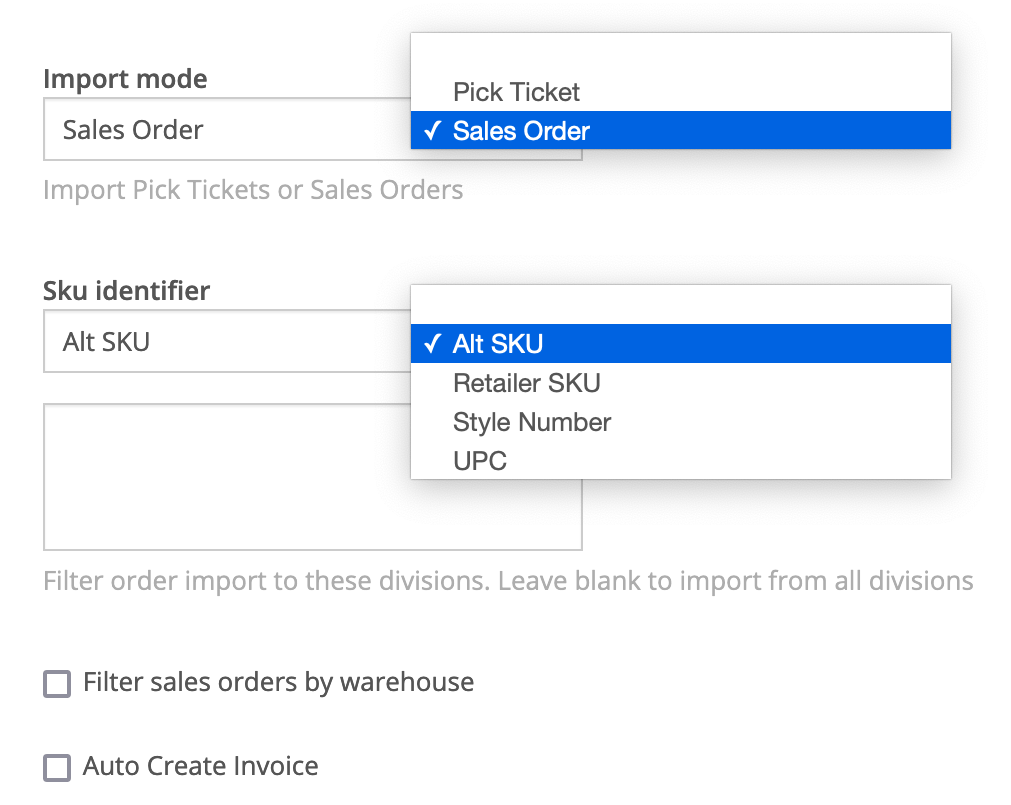Image resolution: width=1011 pixels, height=805 pixels.
Task: Select UPC as Sku identifier
Action: coord(680,460)
